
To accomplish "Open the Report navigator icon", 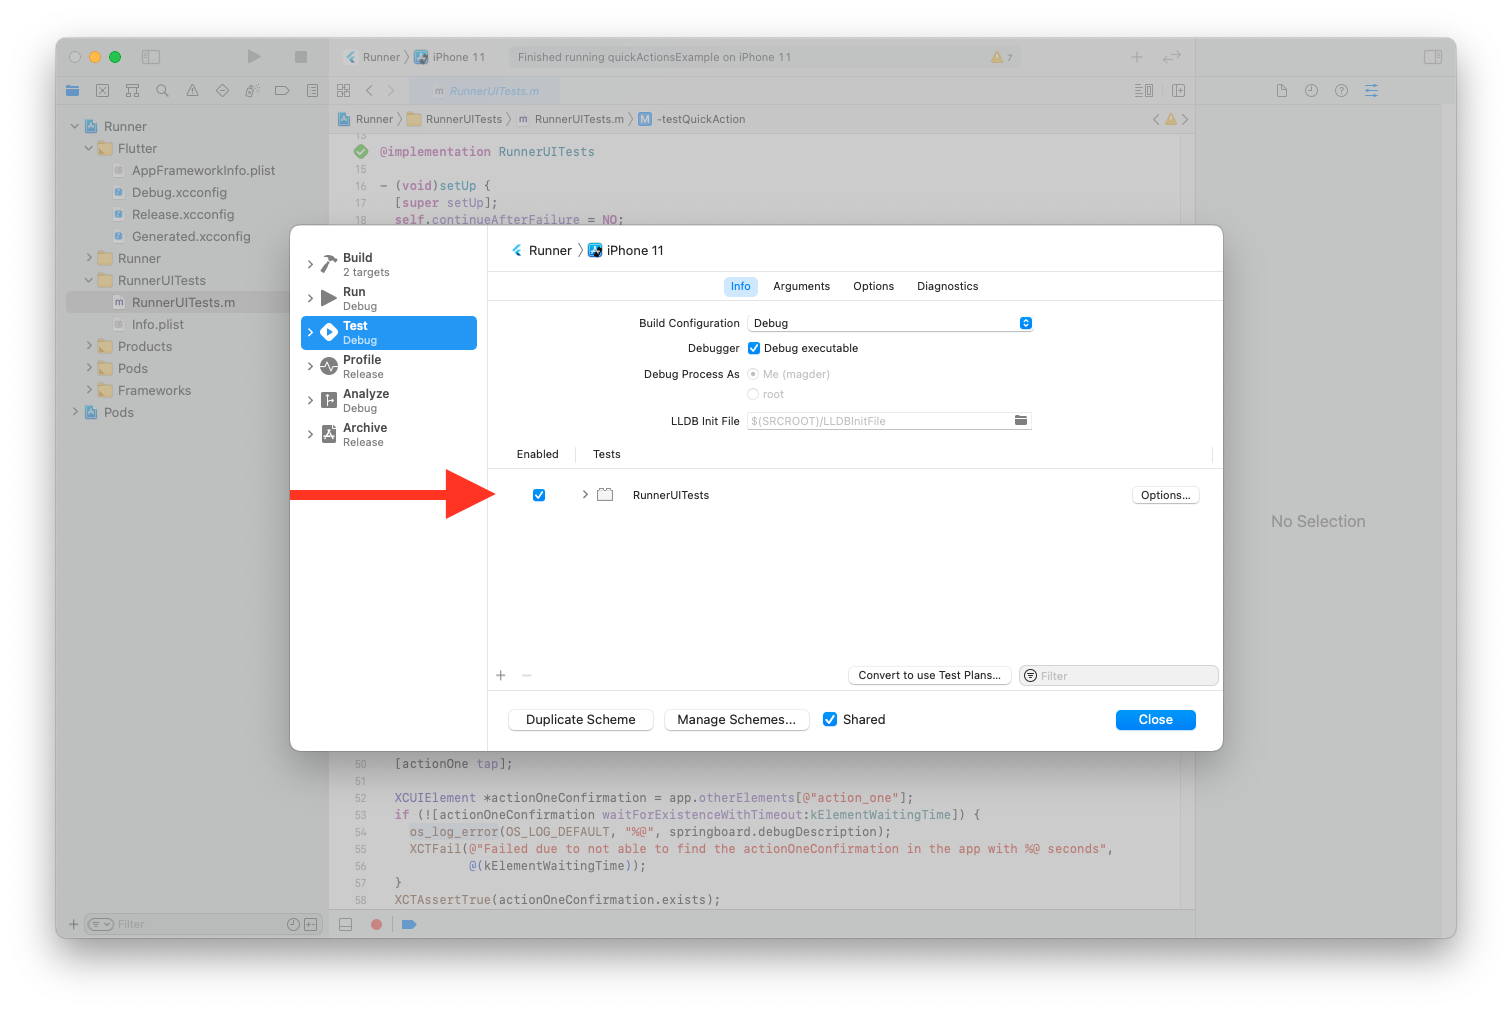I will click(312, 91).
